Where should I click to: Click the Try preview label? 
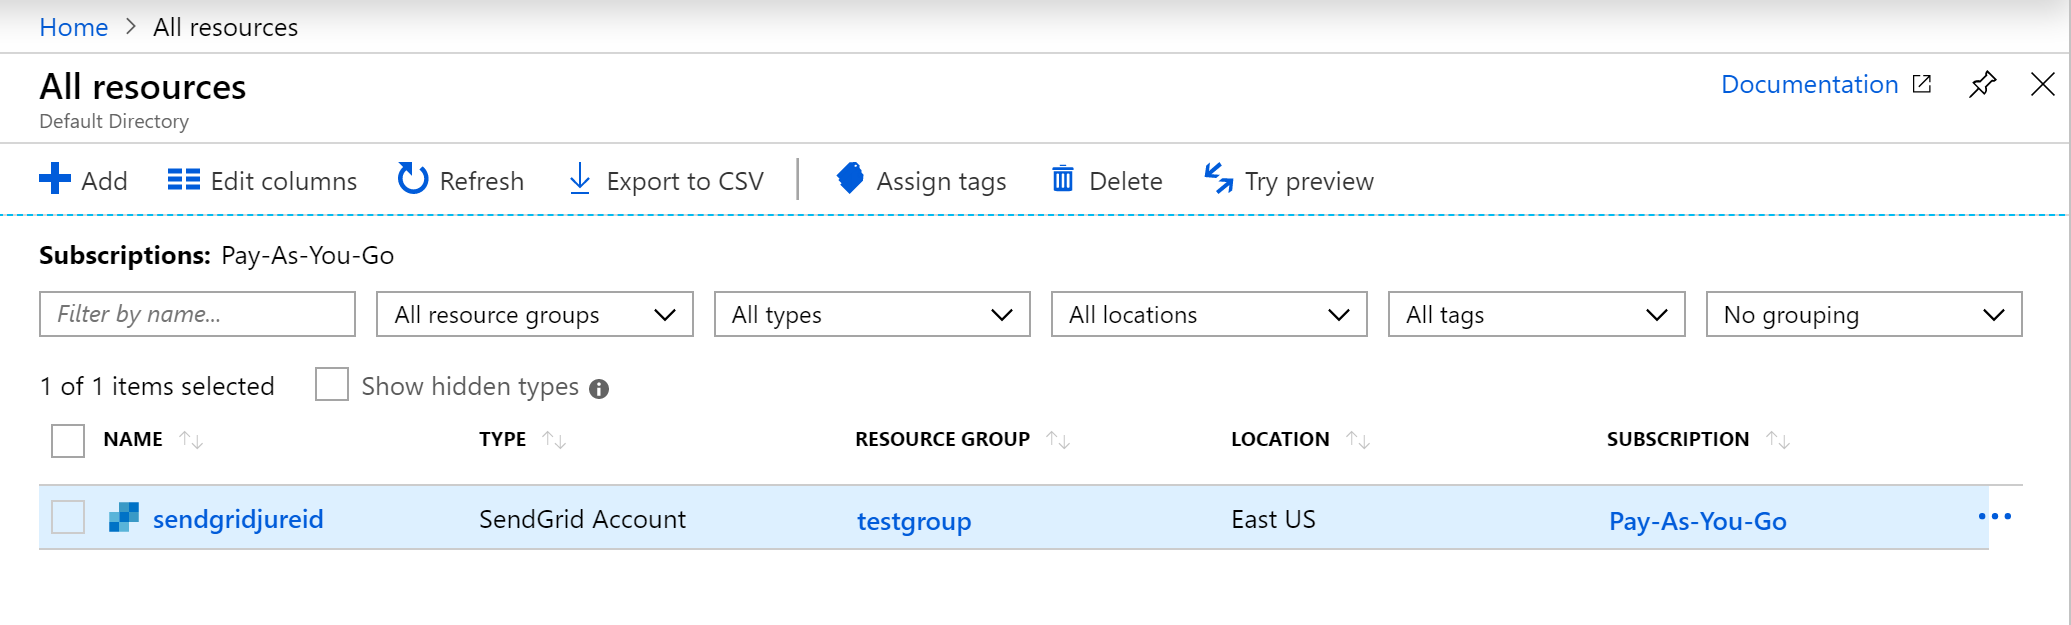tap(1310, 181)
